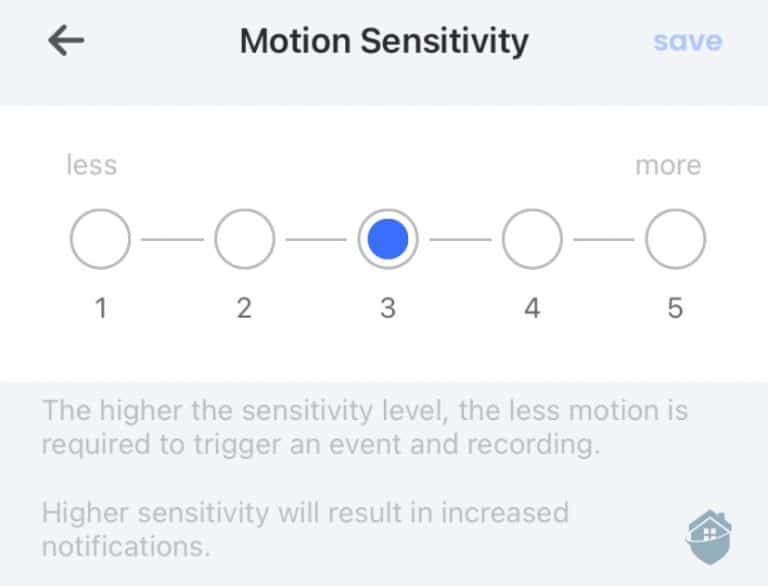Tap the number 4 label
768x586 pixels.
(x=531, y=308)
